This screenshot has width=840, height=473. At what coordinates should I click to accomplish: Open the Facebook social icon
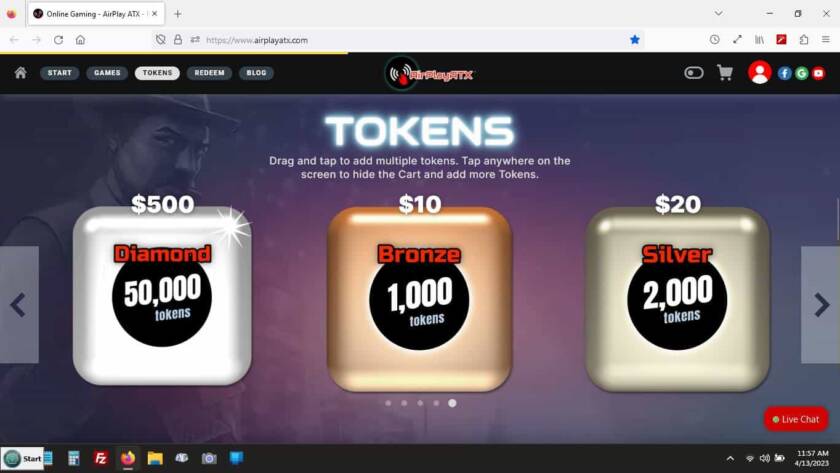pos(784,73)
